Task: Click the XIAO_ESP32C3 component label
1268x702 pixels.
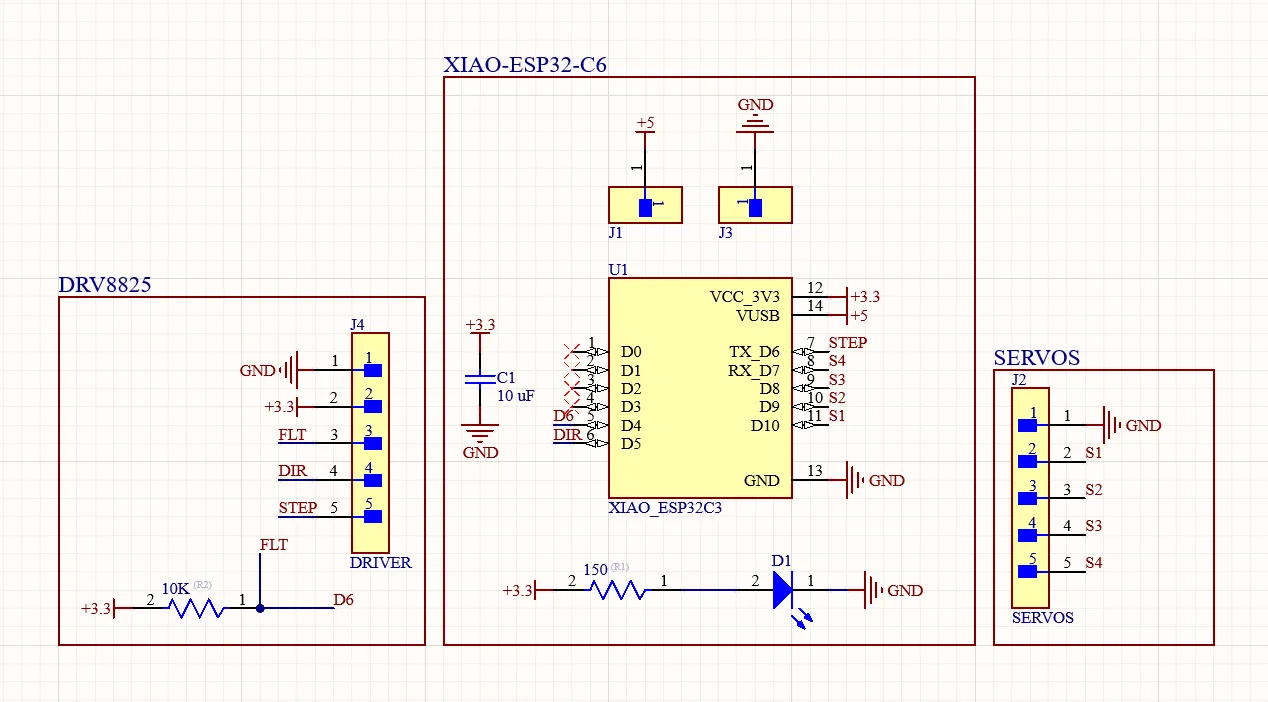Action: pyautogui.click(x=665, y=508)
